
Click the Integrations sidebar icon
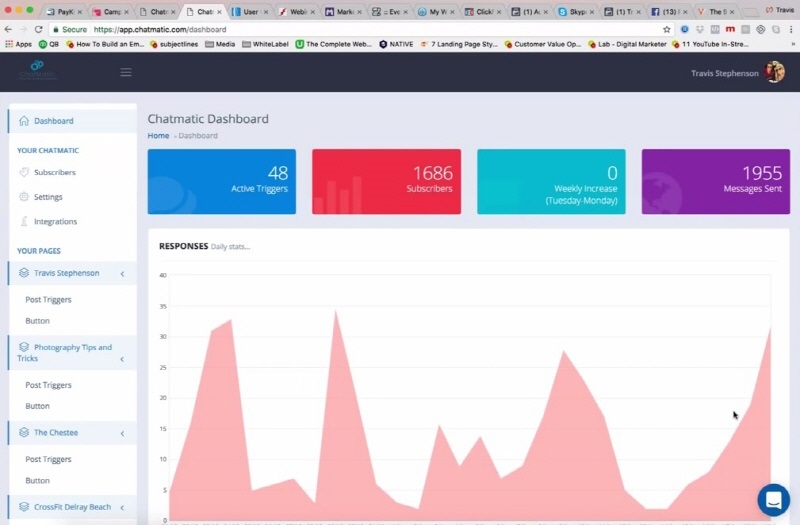24,221
